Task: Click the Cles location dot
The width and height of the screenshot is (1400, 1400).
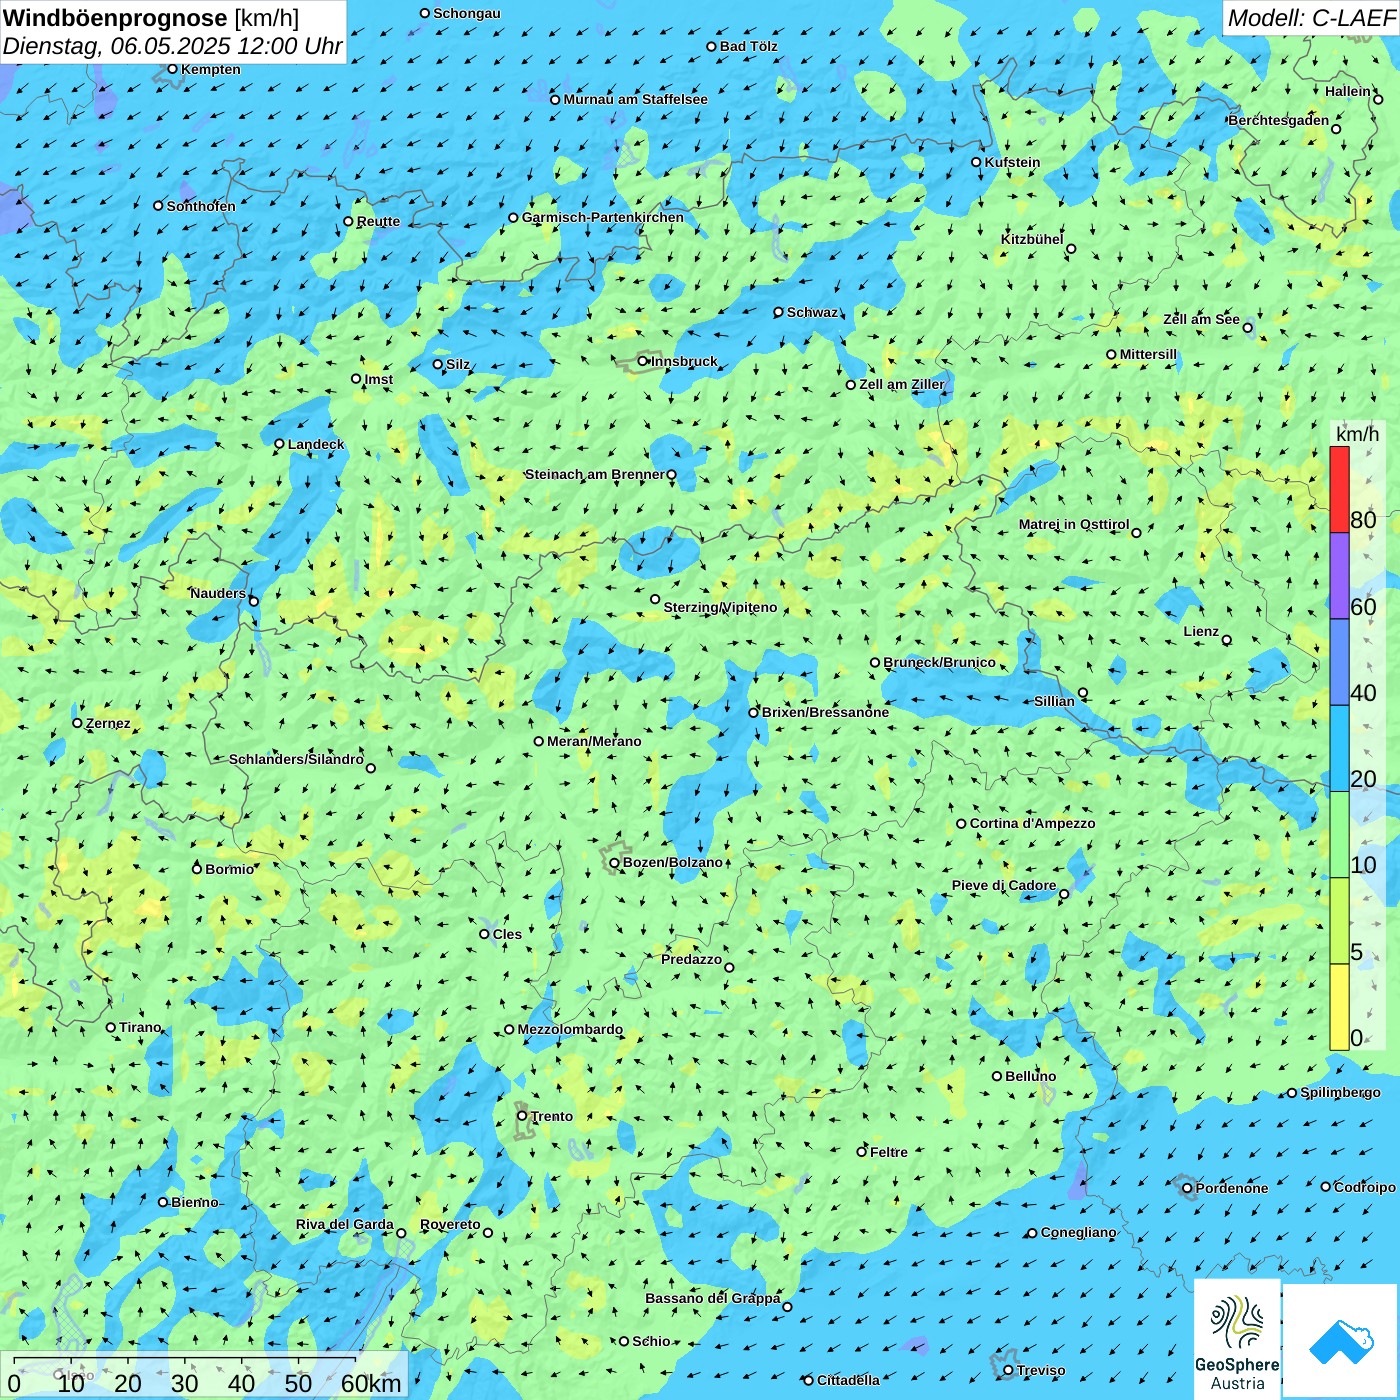Action: pos(485,934)
